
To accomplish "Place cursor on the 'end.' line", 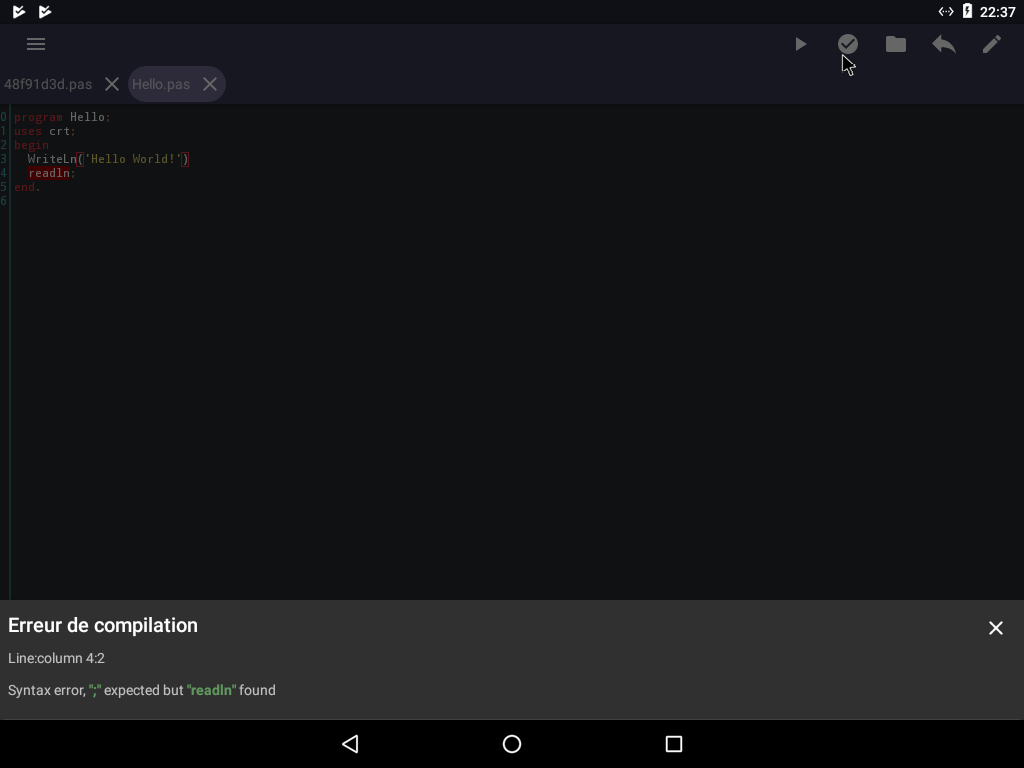I will click(27, 187).
